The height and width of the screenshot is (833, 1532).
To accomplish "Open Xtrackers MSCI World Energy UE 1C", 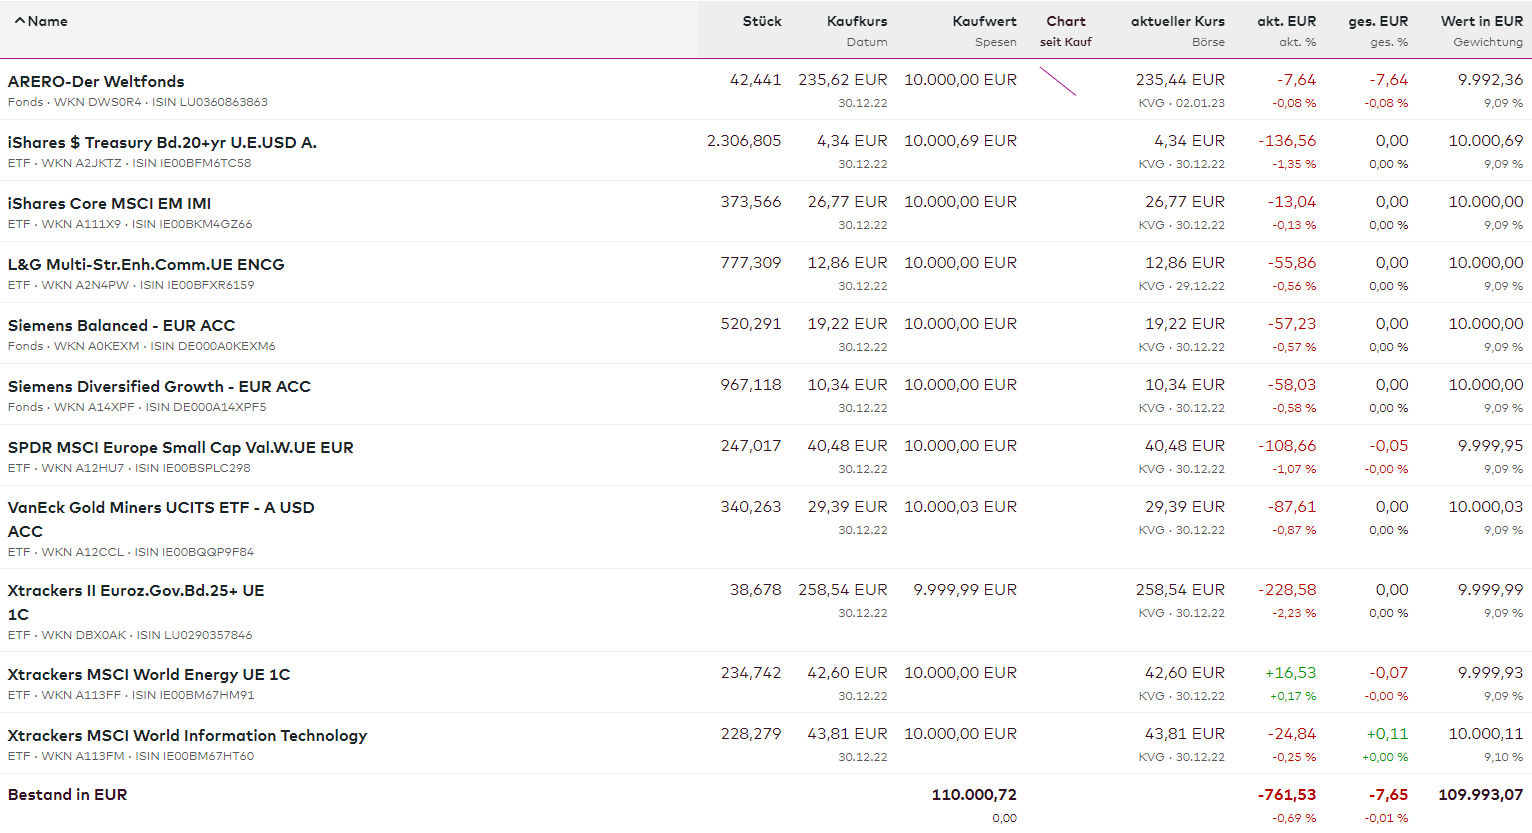I will coord(149,675).
